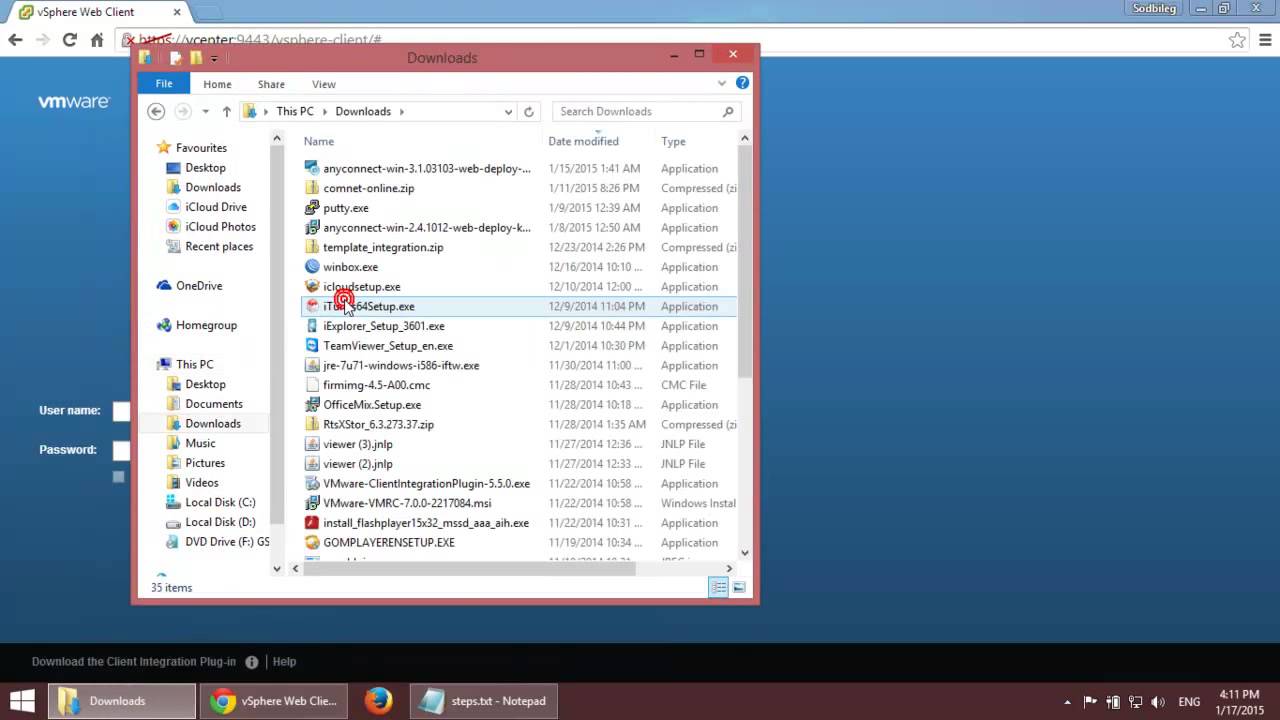Click the comnet-online.zip archive icon
The width and height of the screenshot is (1280, 720).
tap(312, 188)
